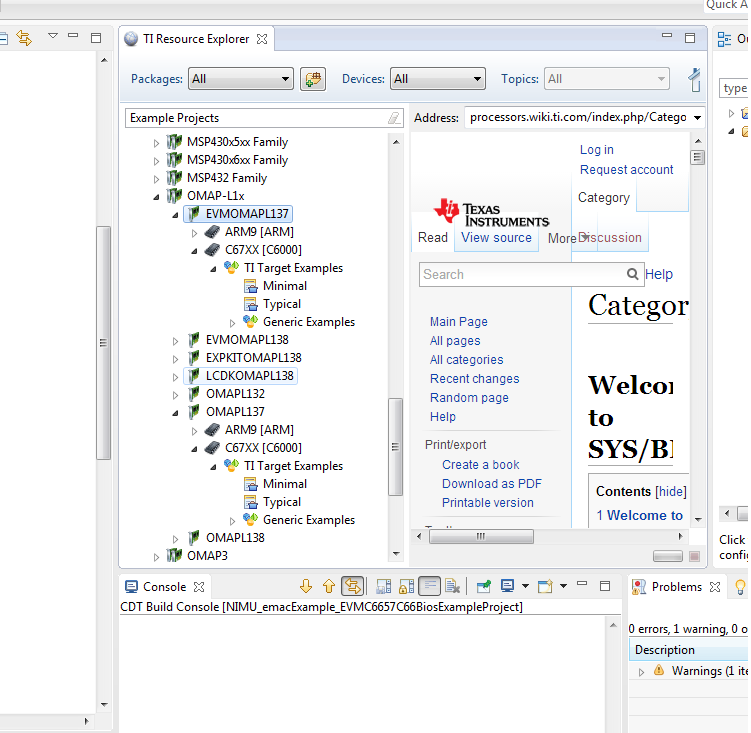Toggle the Console word wrap icon
This screenshot has width=751, height=733.
point(430,586)
